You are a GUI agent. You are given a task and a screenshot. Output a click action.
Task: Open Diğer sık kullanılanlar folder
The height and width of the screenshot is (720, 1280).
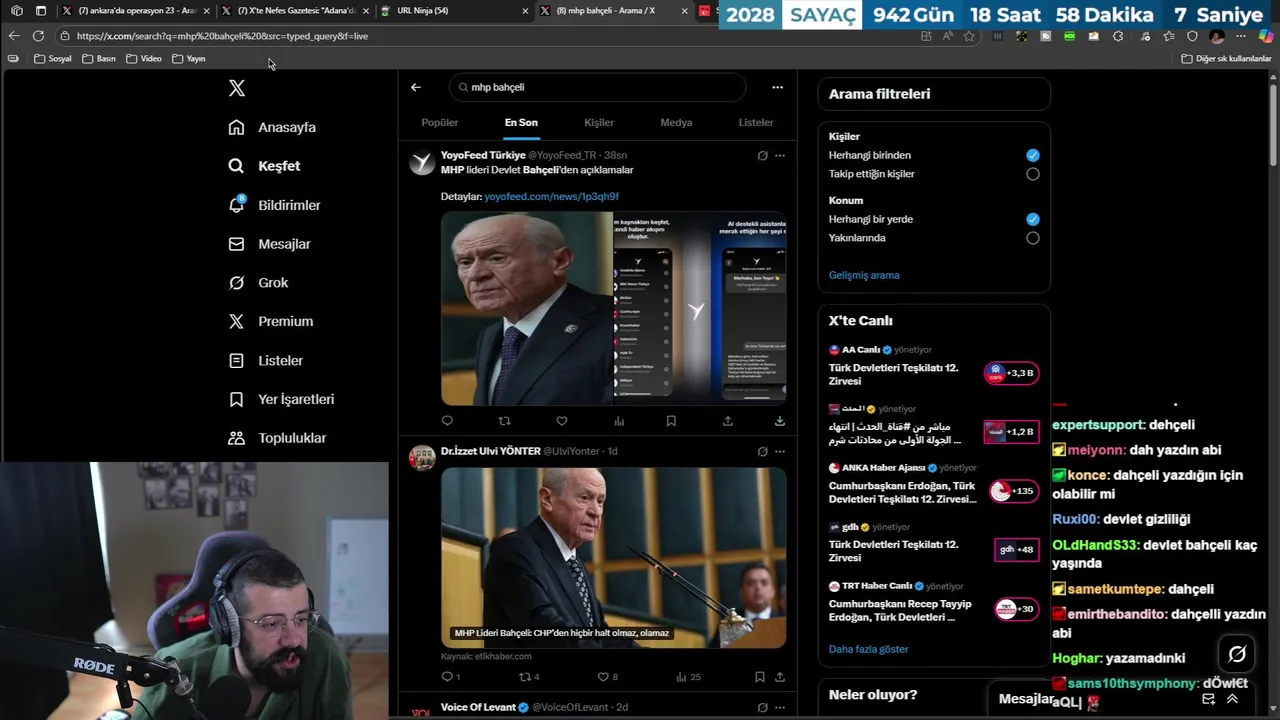[x=1226, y=59]
